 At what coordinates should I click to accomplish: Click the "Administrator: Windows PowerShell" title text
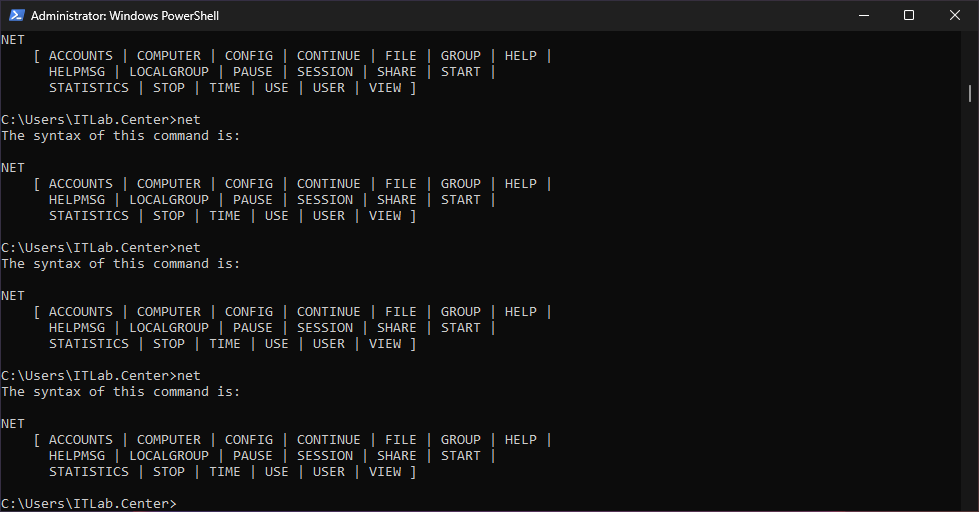[x=125, y=16]
